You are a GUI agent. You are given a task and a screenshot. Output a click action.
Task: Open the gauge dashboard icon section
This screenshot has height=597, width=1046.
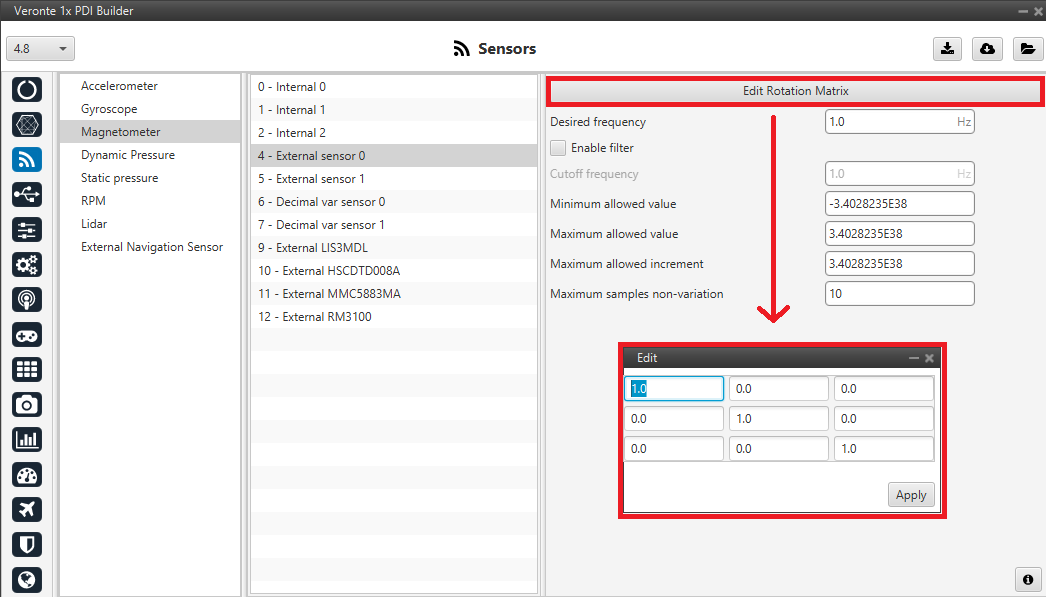click(x=27, y=475)
